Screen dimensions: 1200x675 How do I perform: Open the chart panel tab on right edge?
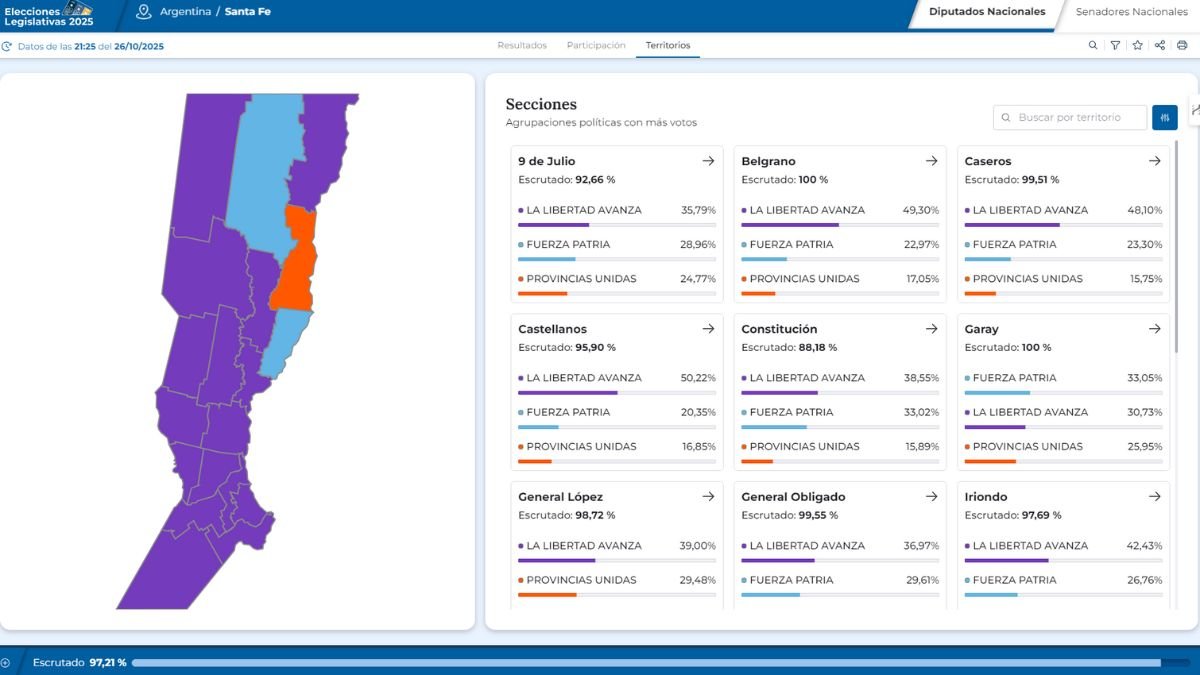(1195, 109)
